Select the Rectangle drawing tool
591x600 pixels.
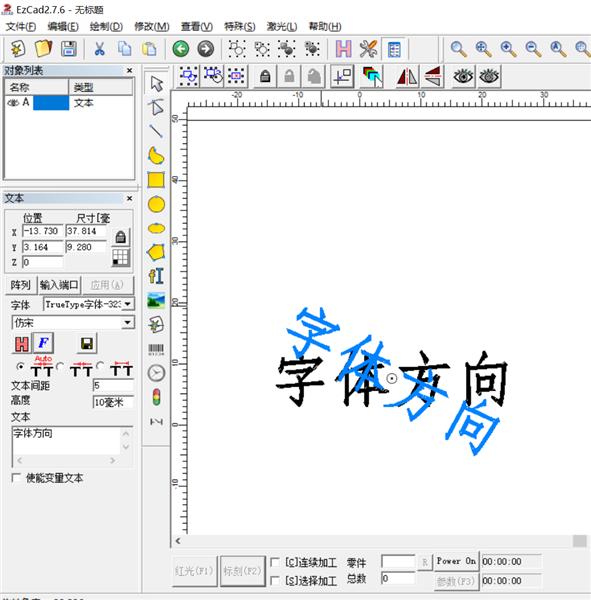tap(156, 180)
